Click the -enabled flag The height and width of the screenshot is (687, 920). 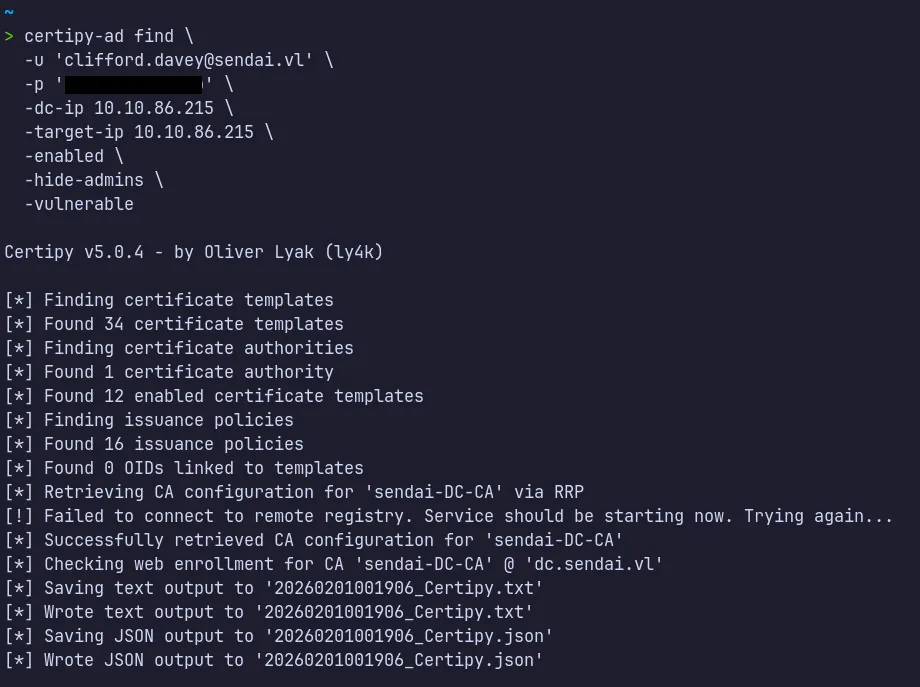click(64, 156)
